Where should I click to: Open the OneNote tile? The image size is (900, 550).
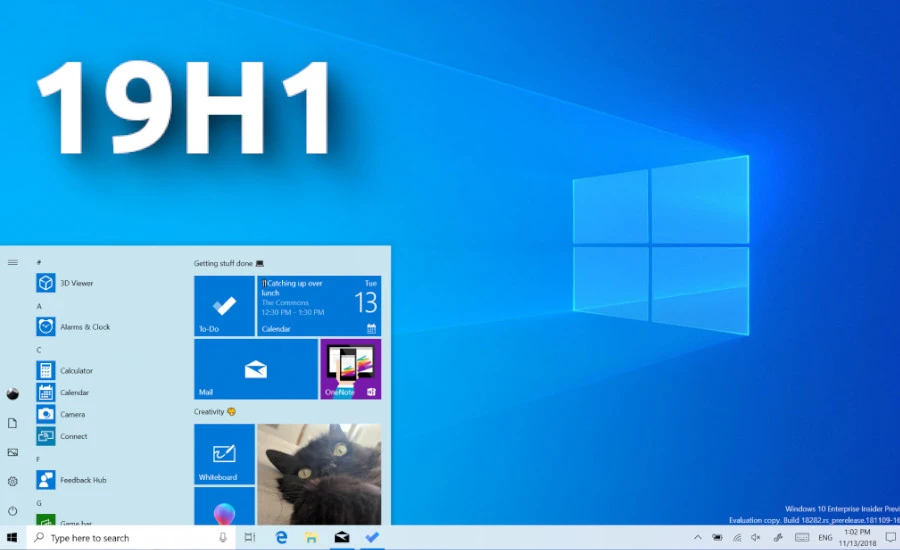click(351, 369)
